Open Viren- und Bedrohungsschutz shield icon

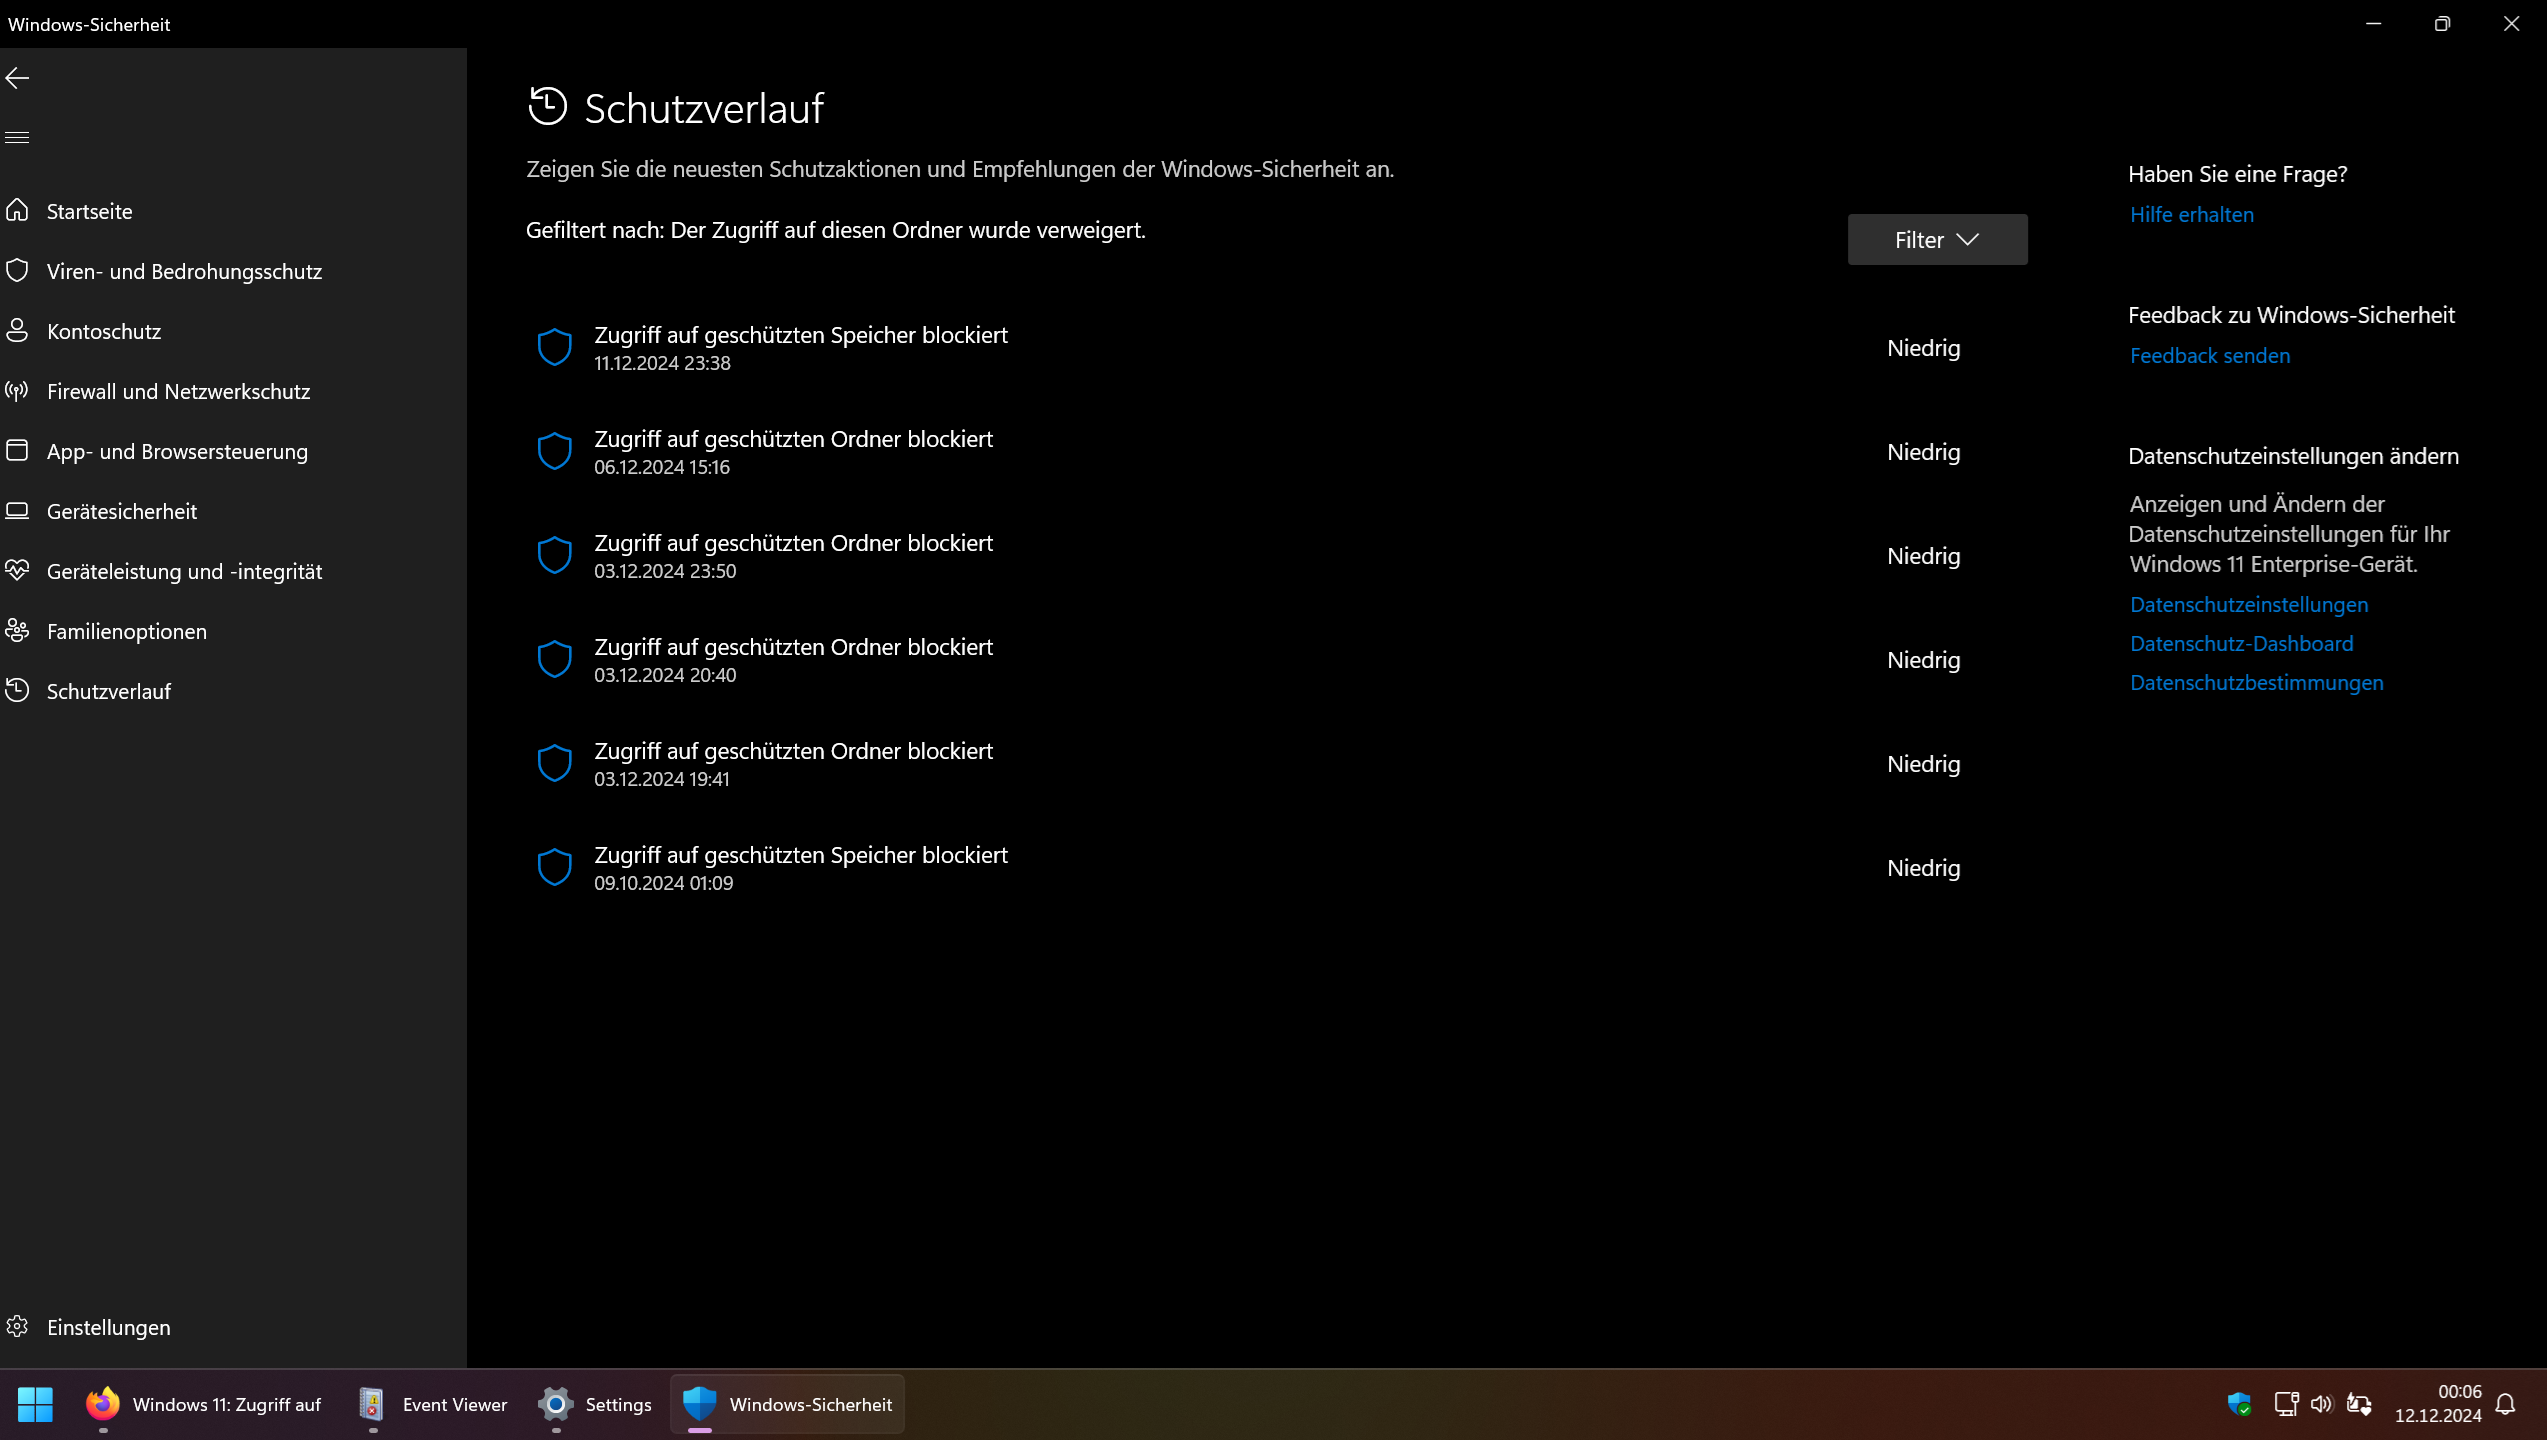pos(17,270)
